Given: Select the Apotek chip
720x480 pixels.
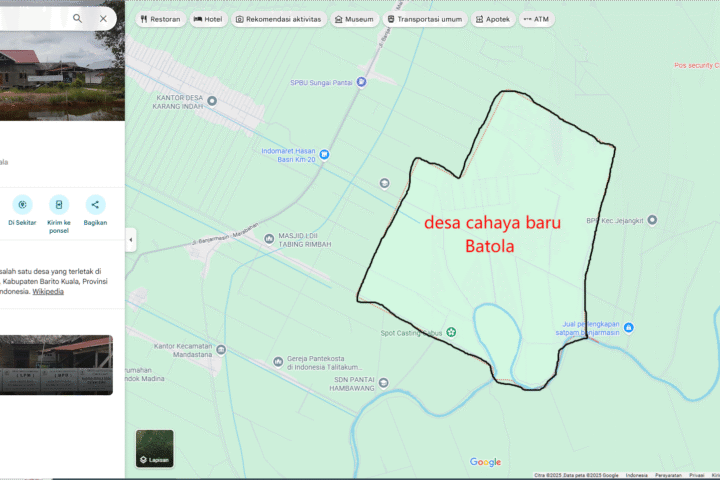Looking at the screenshot, I should pos(493,19).
